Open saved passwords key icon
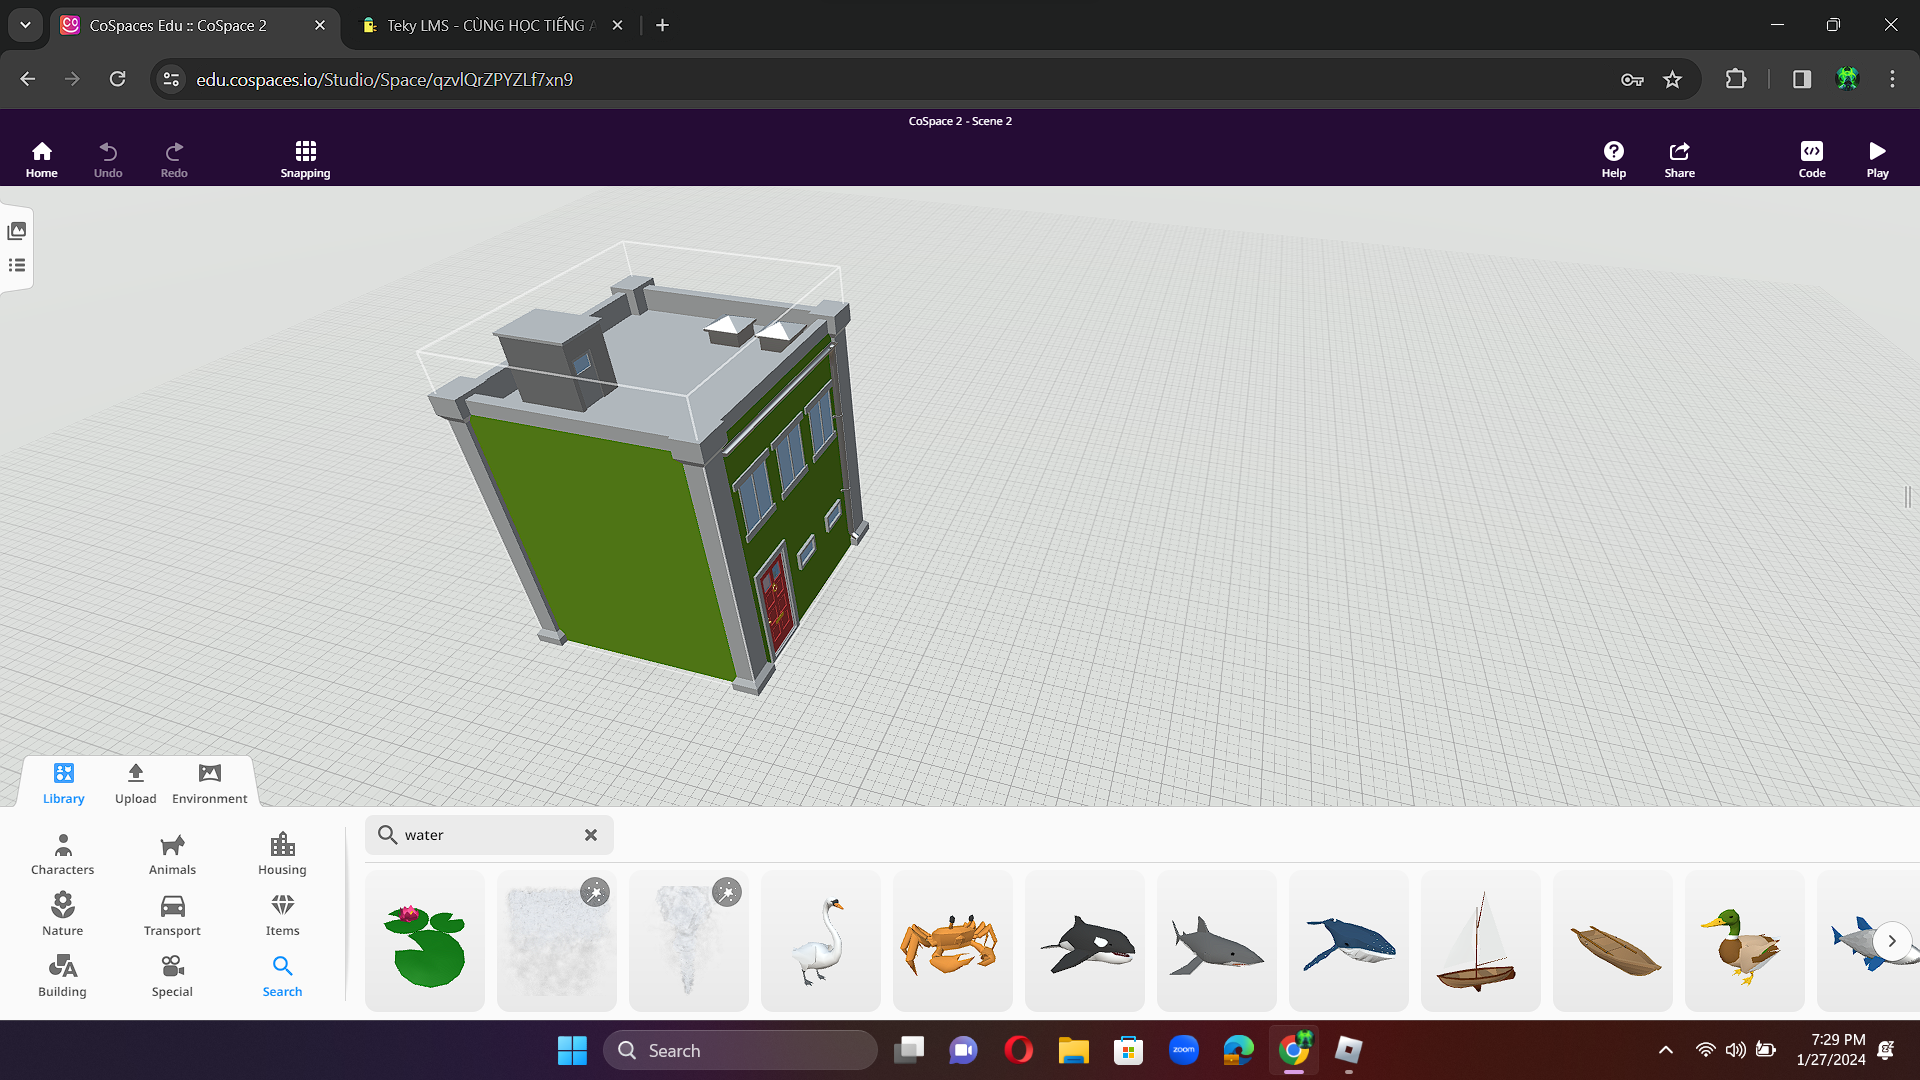1920x1080 pixels. pos(1632,79)
